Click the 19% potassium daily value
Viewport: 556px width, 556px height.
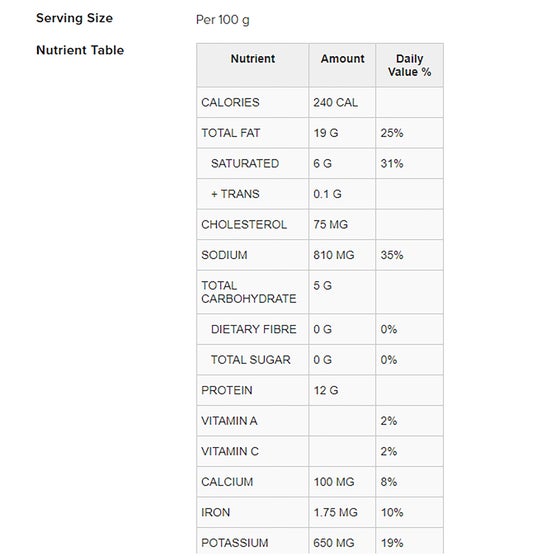[x=392, y=543]
